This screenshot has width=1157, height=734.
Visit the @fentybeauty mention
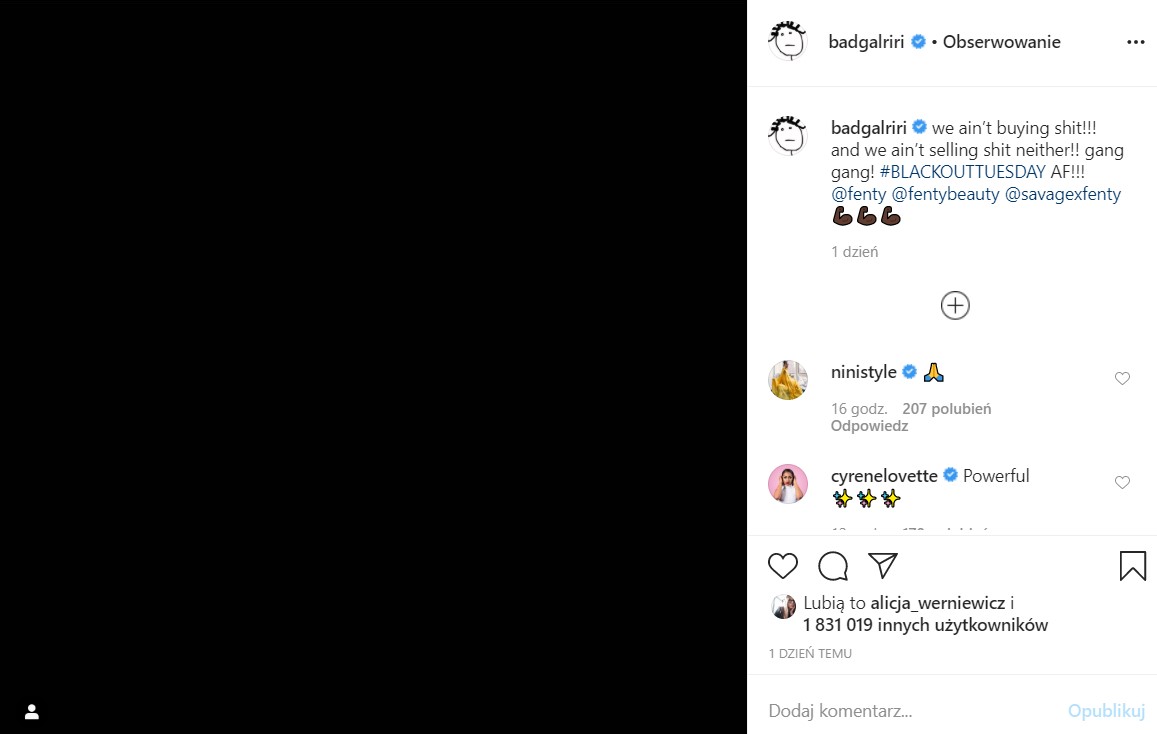[946, 194]
